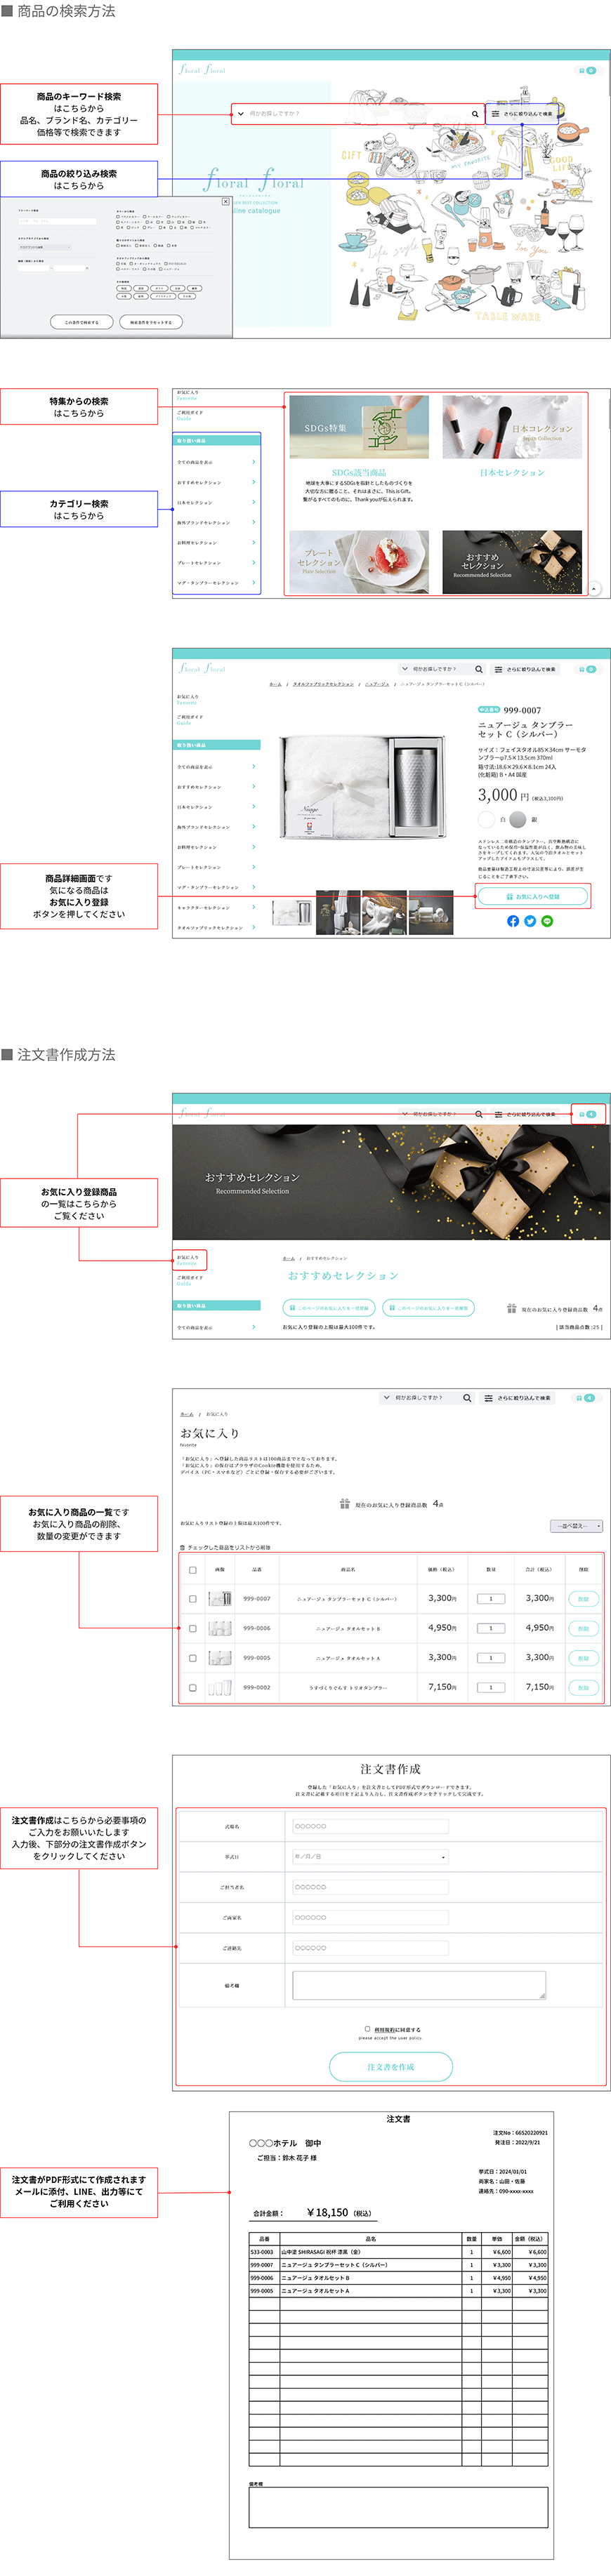Screen dimensions: 611x2576
Task: Open 日本セレクション category in product sidebar
Action: tap(216, 807)
